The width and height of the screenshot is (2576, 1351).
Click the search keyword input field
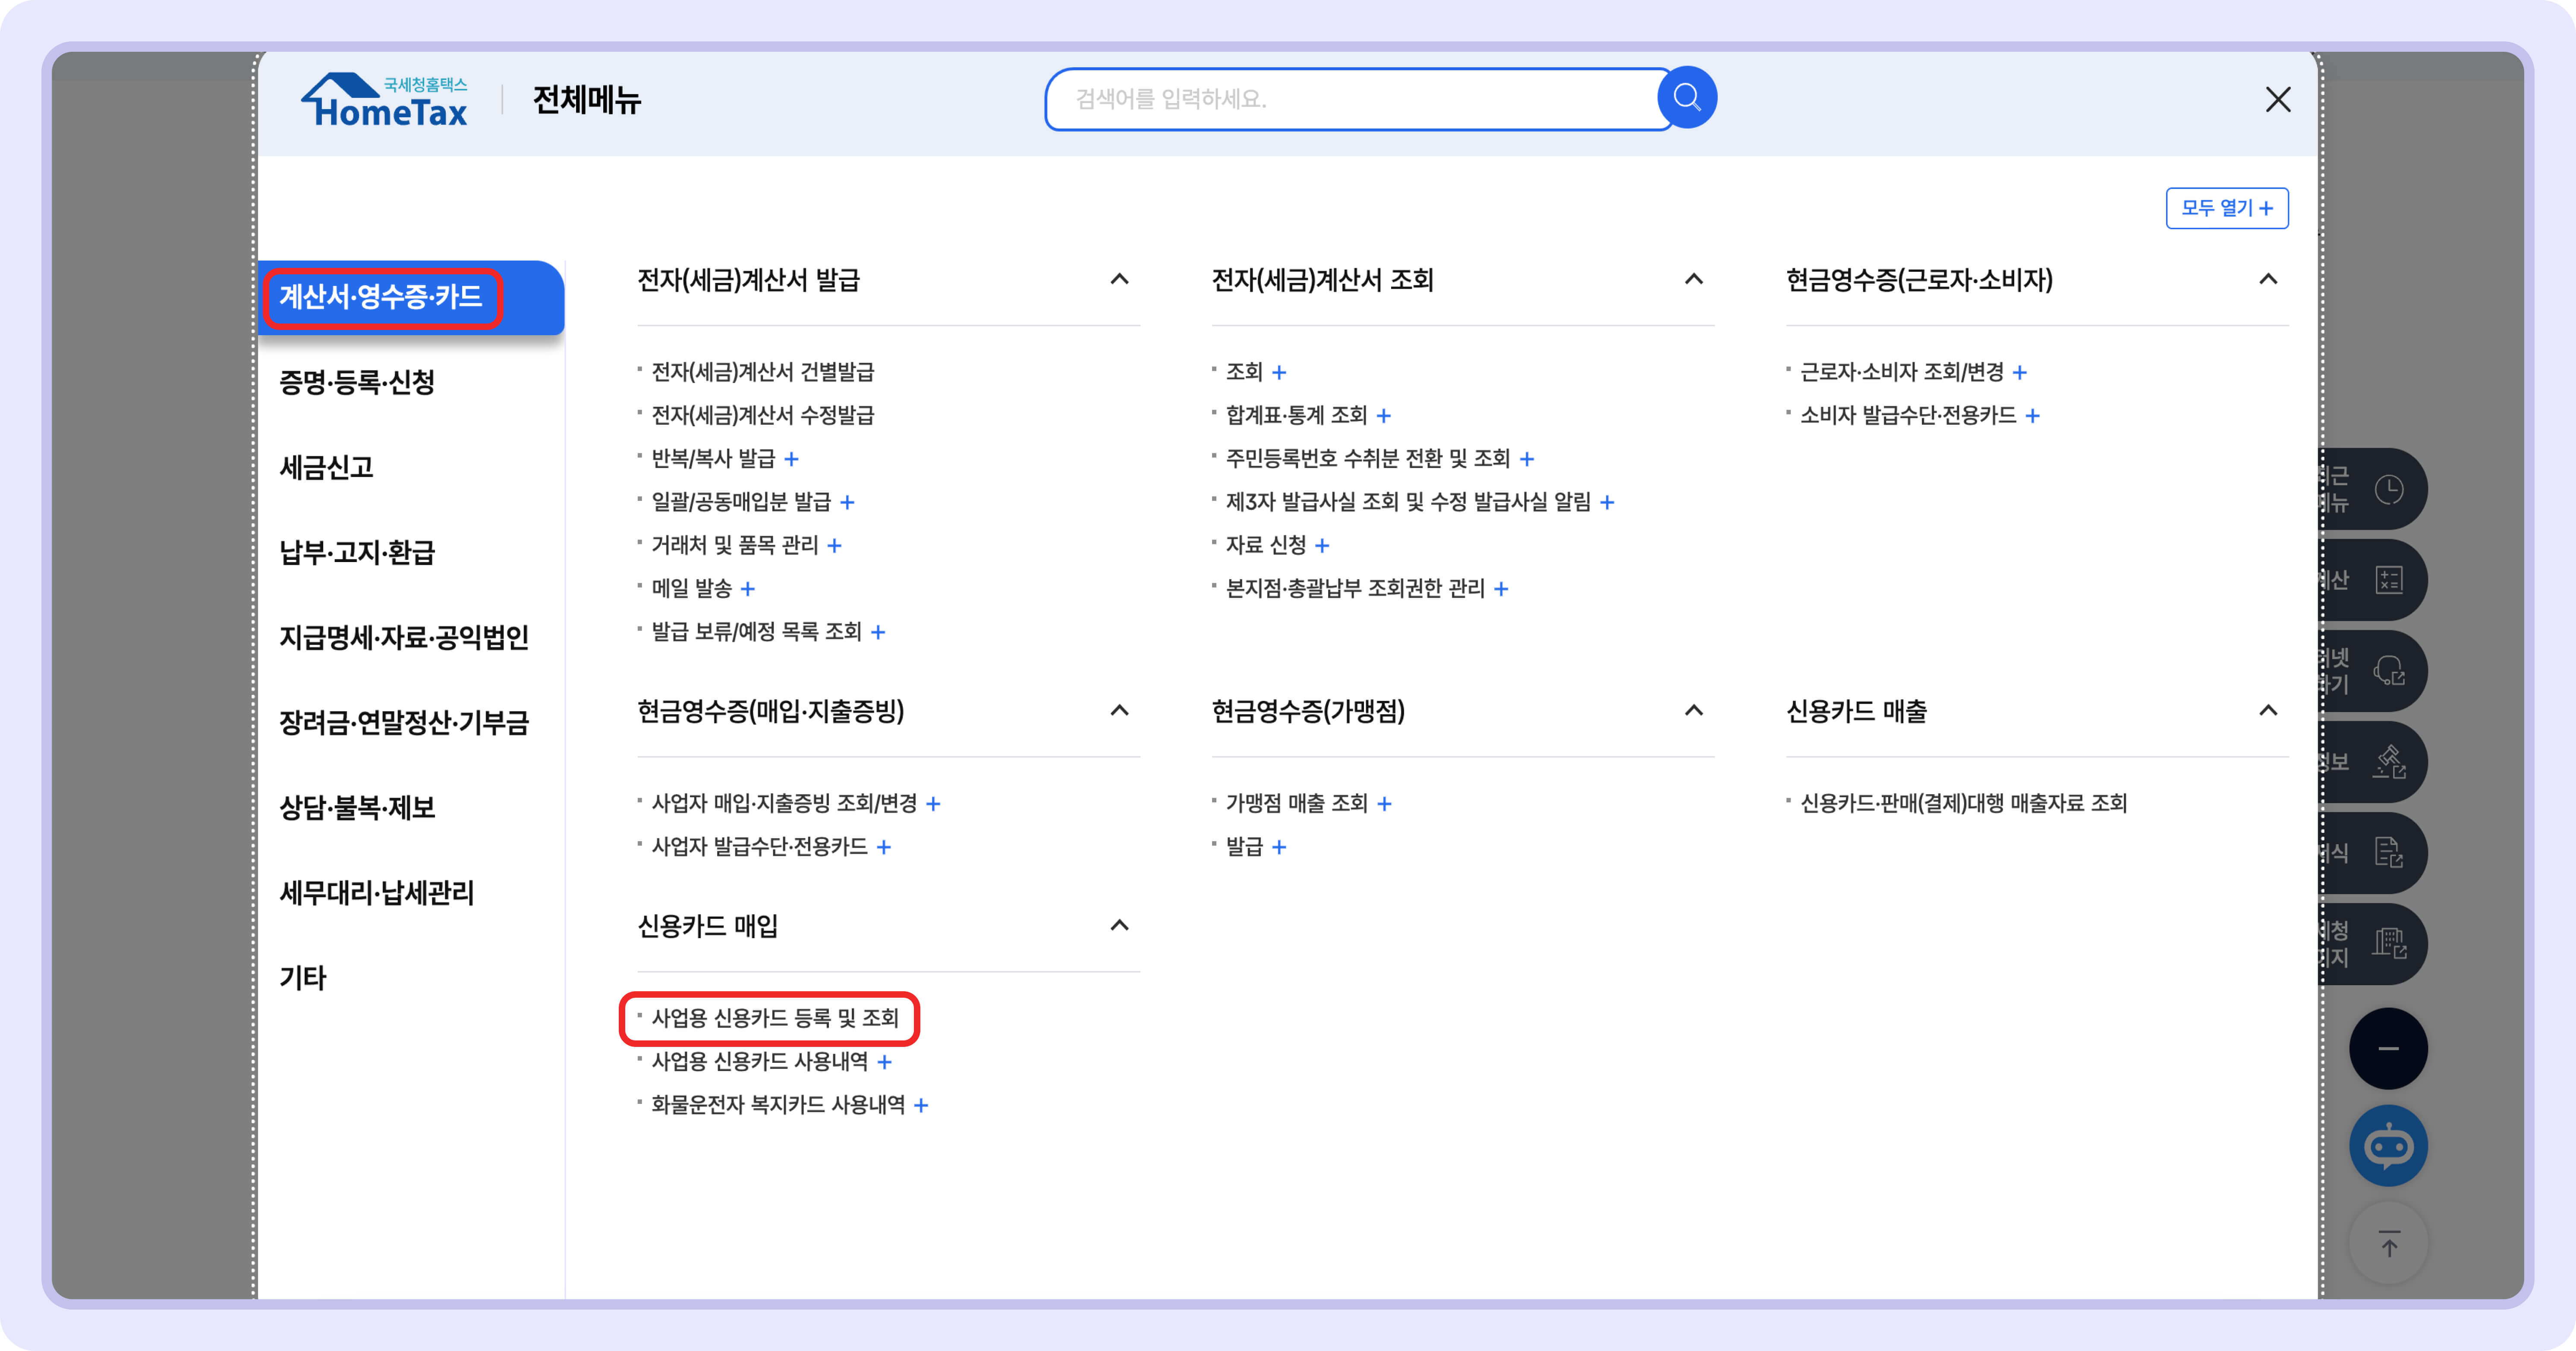(x=1350, y=99)
